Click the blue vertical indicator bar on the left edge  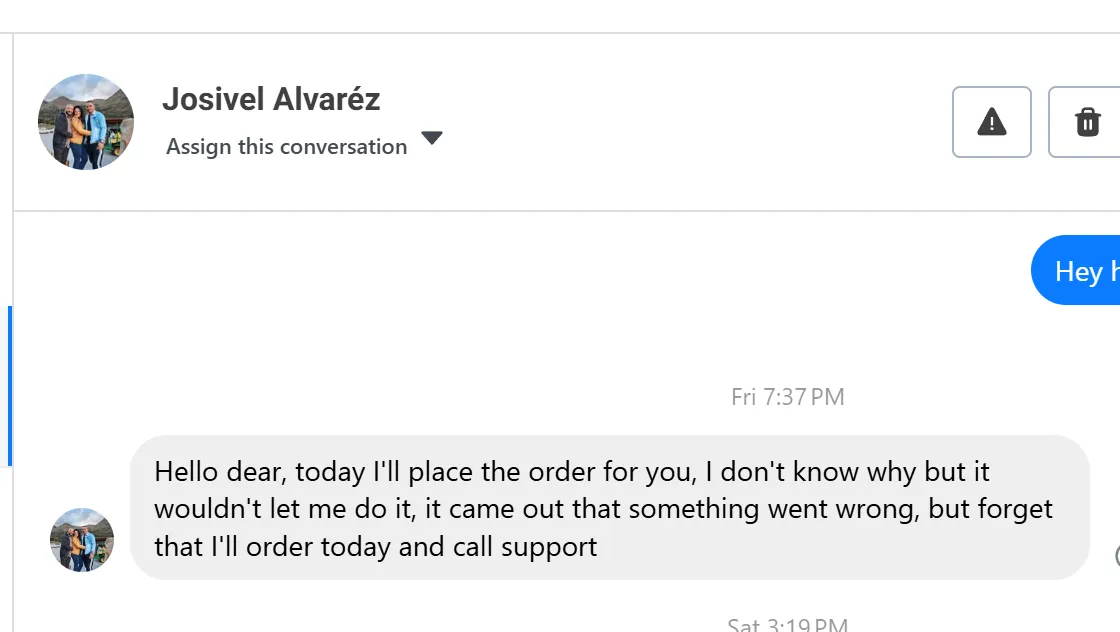(10, 386)
